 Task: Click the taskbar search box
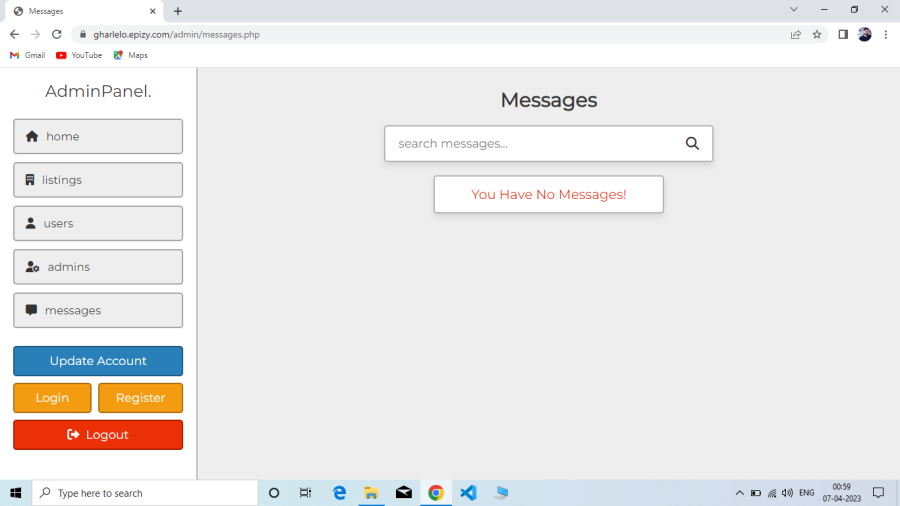coord(145,493)
